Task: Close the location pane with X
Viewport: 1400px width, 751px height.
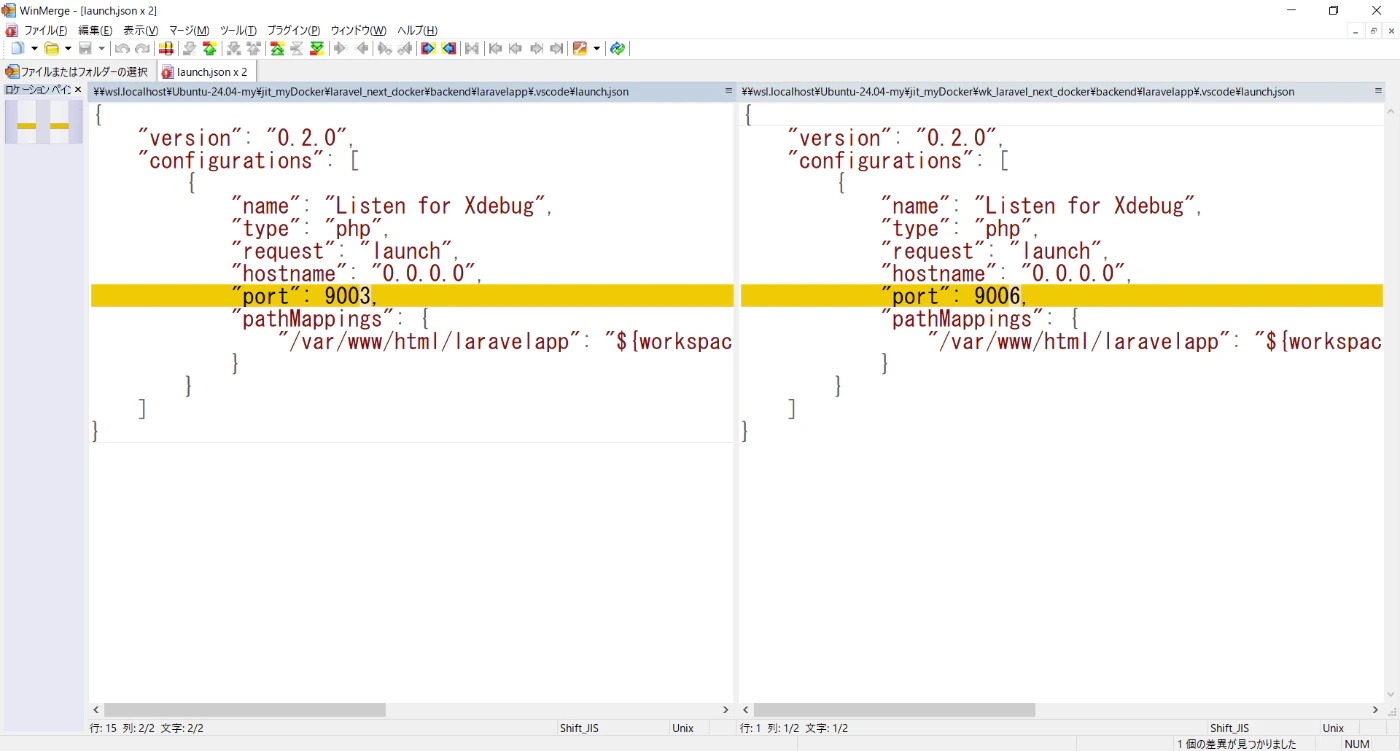Action: pos(78,90)
